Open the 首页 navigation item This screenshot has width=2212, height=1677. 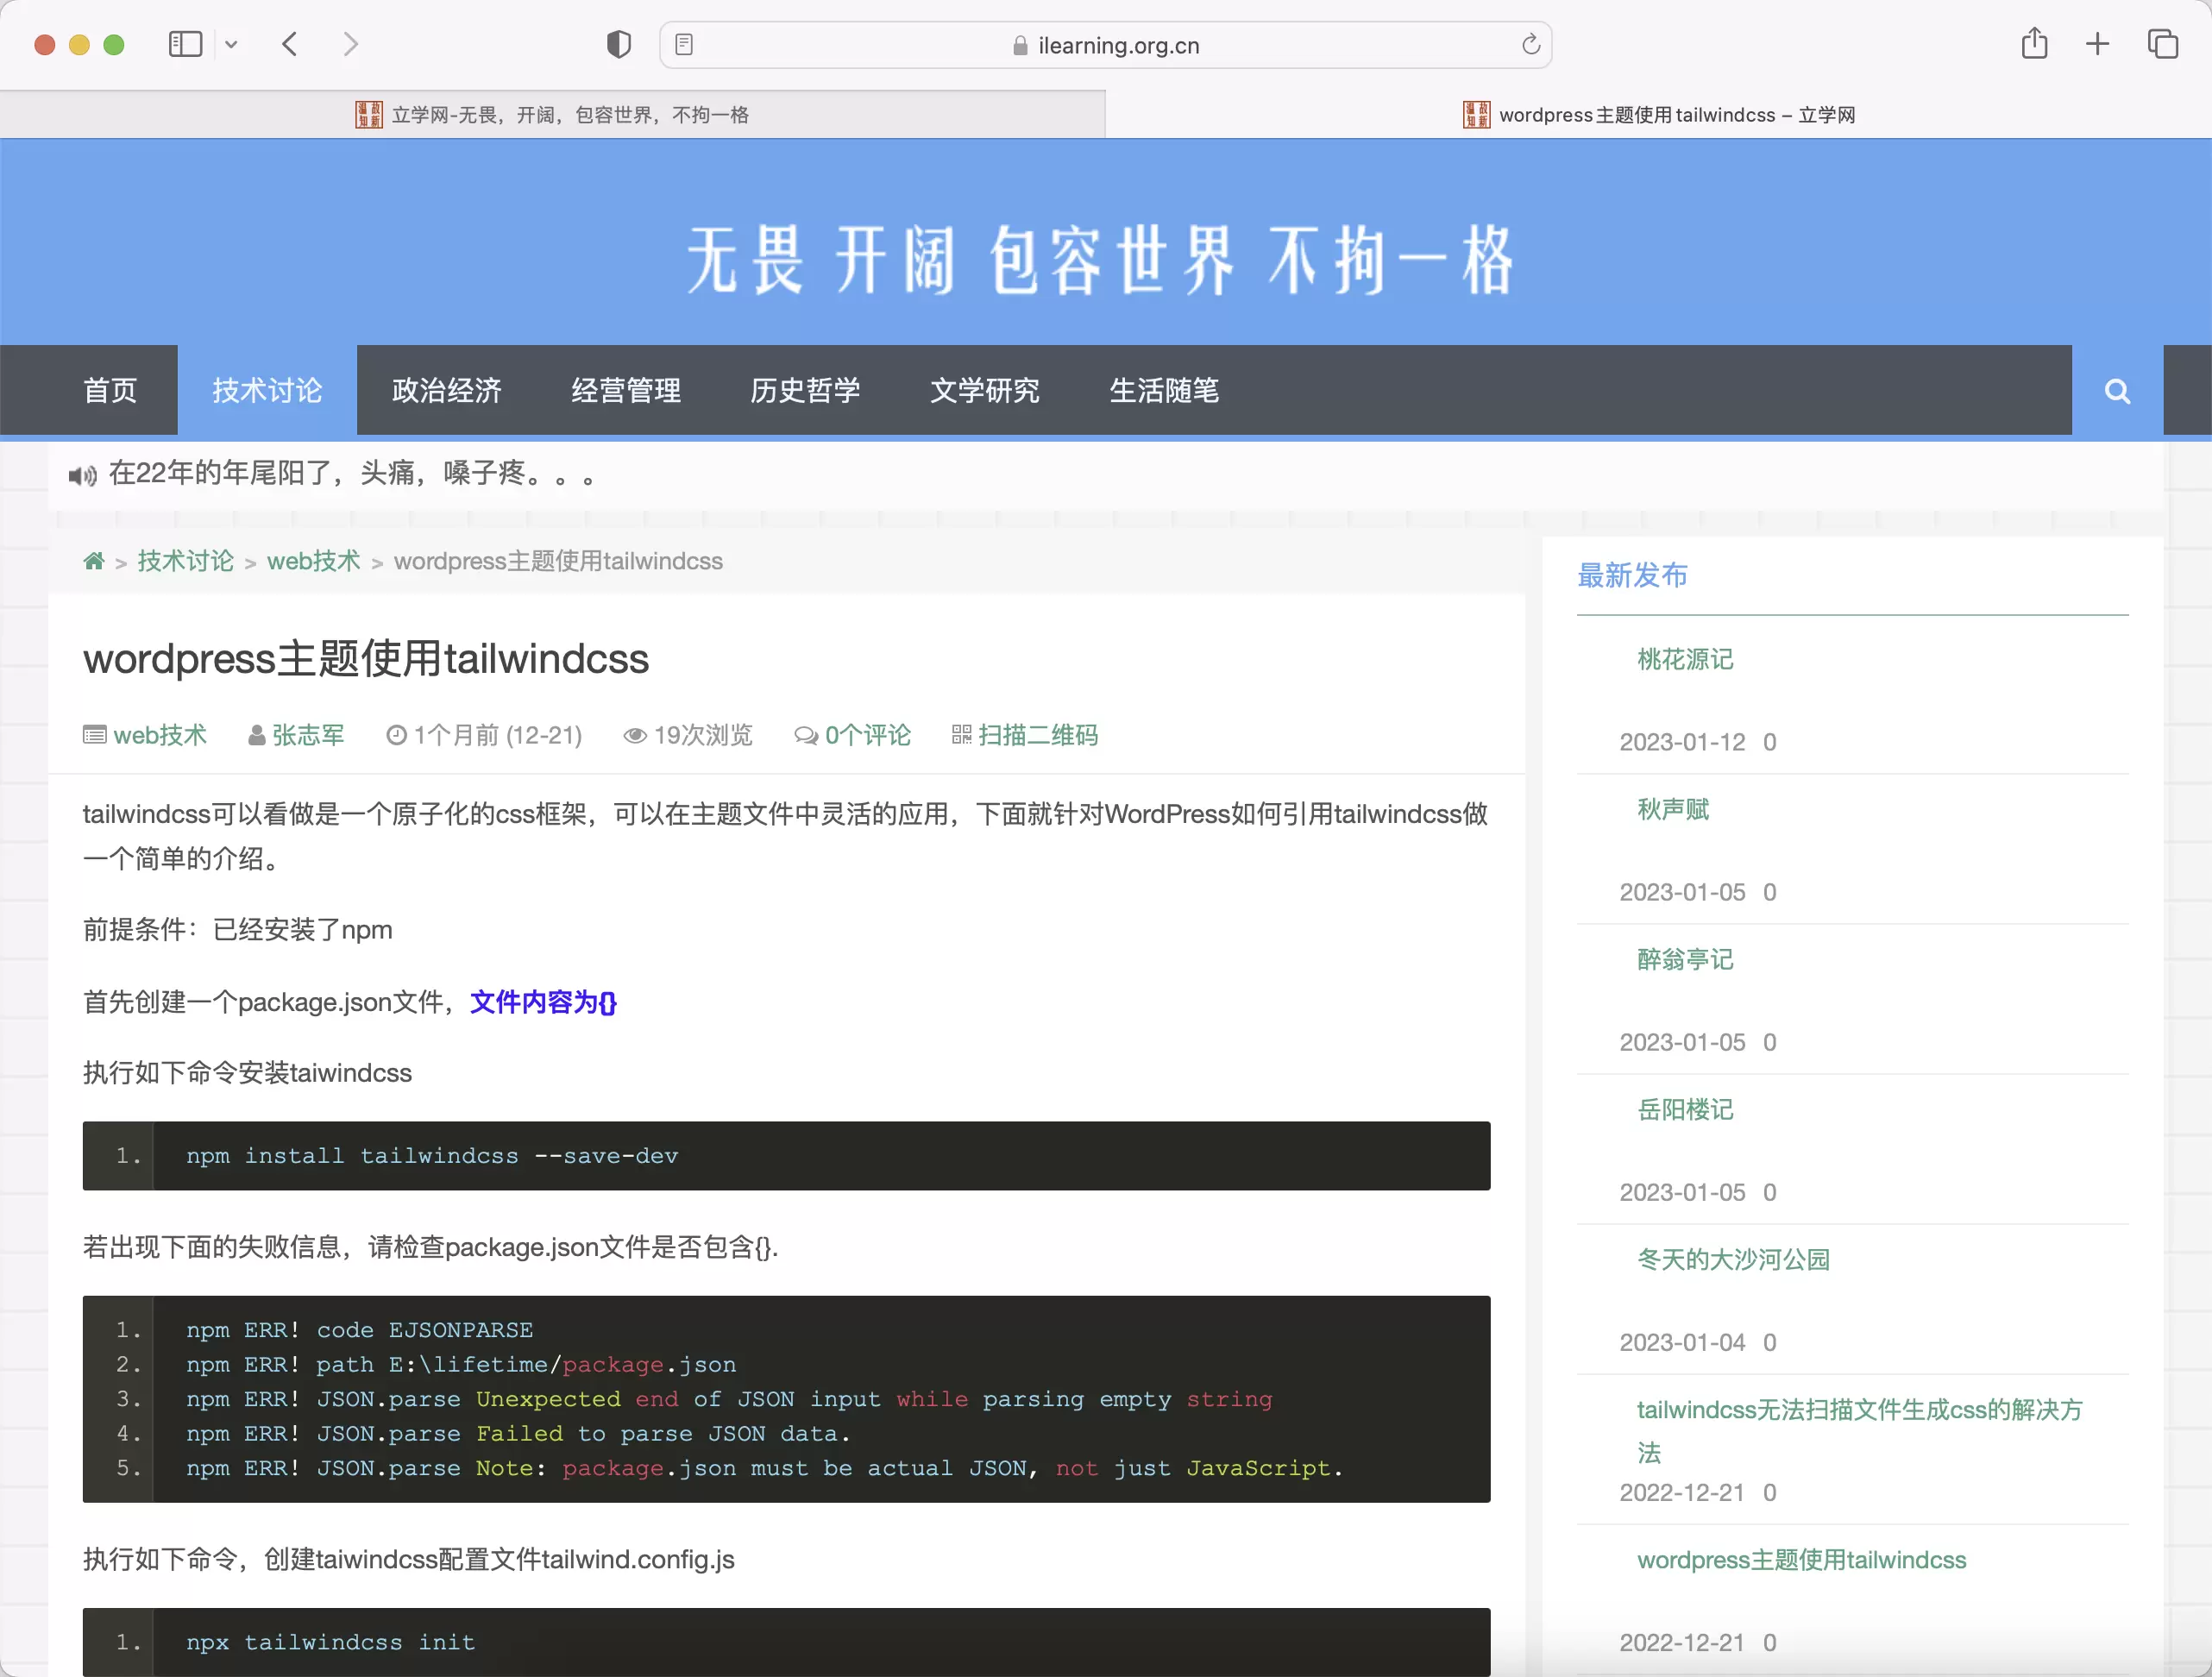(x=110, y=390)
